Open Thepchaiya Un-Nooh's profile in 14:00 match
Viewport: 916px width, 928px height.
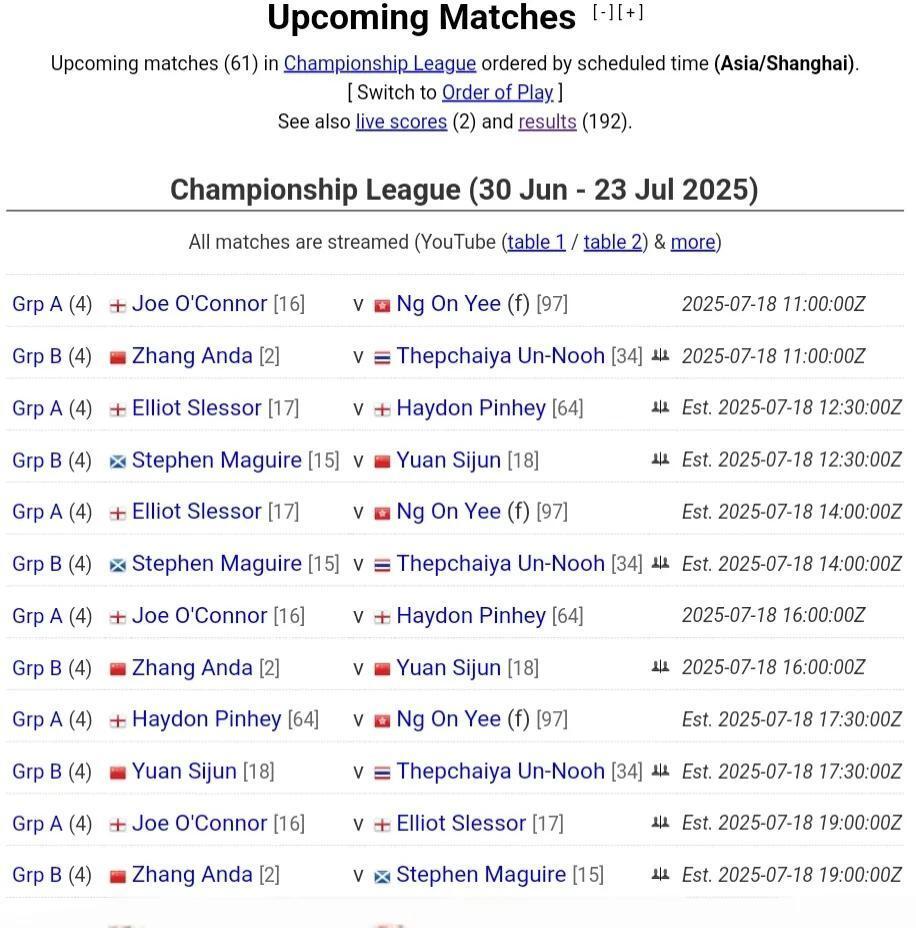point(501,563)
